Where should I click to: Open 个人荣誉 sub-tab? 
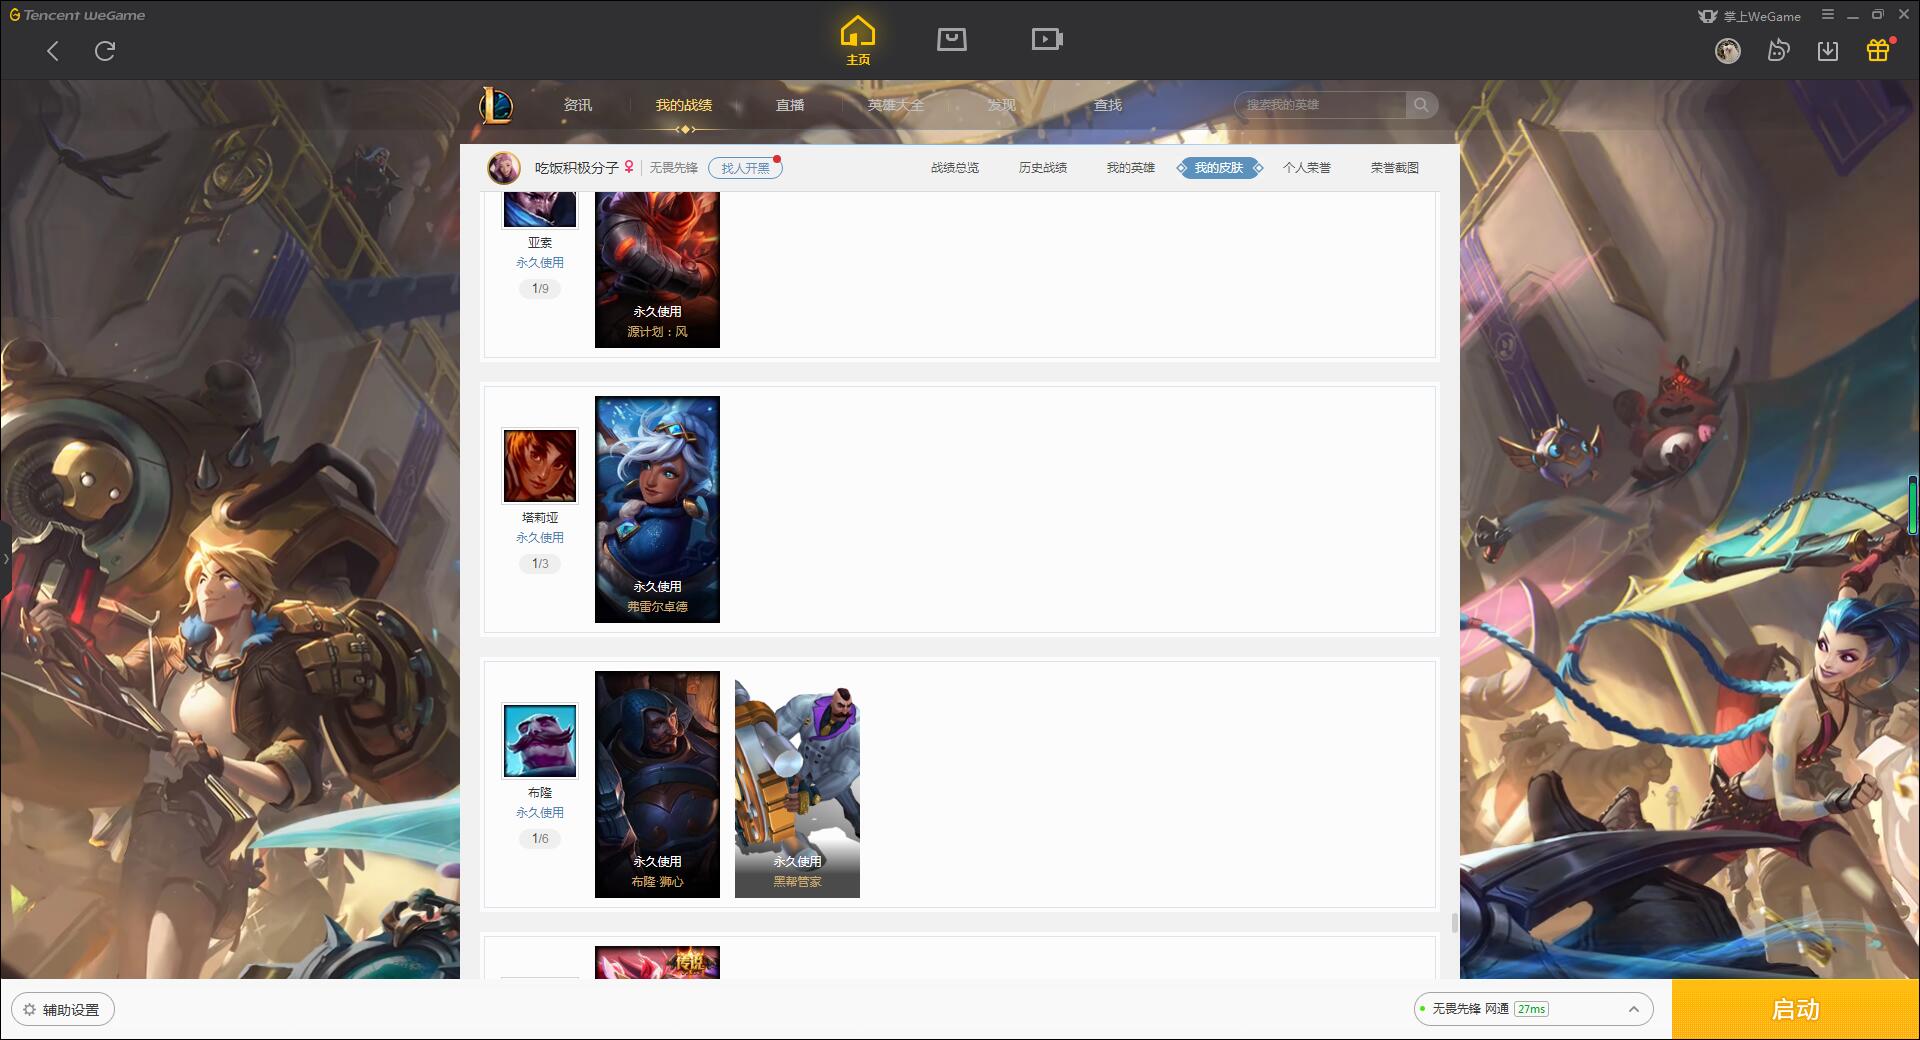tap(1307, 168)
